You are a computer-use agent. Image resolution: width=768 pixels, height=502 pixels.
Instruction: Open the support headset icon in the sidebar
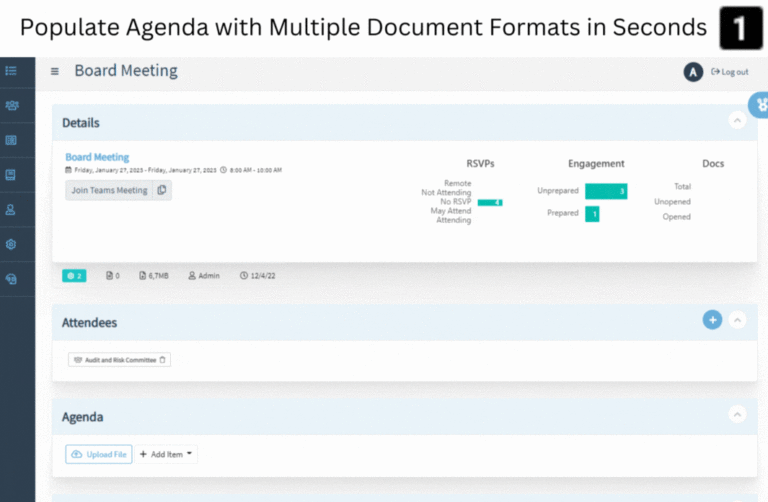11,279
